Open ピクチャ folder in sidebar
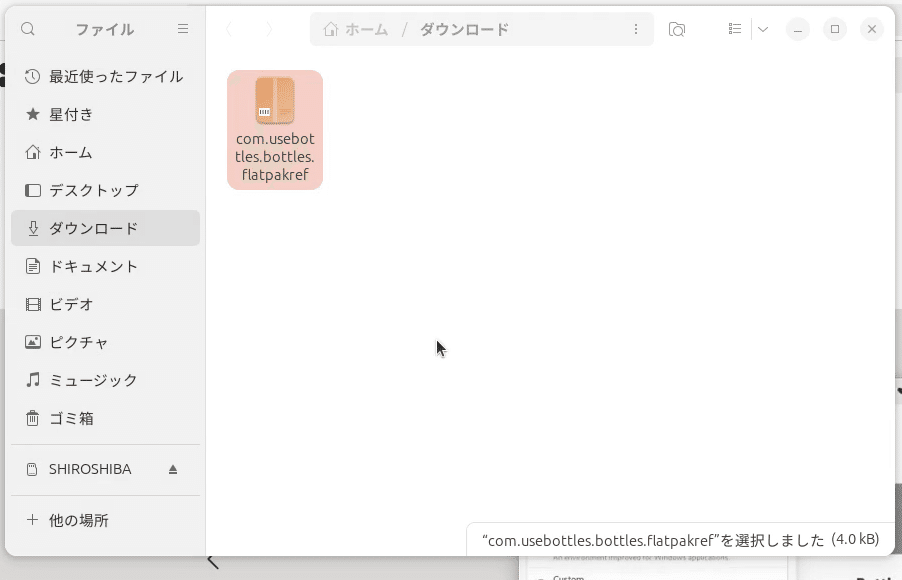Image resolution: width=902 pixels, height=580 pixels. point(105,342)
